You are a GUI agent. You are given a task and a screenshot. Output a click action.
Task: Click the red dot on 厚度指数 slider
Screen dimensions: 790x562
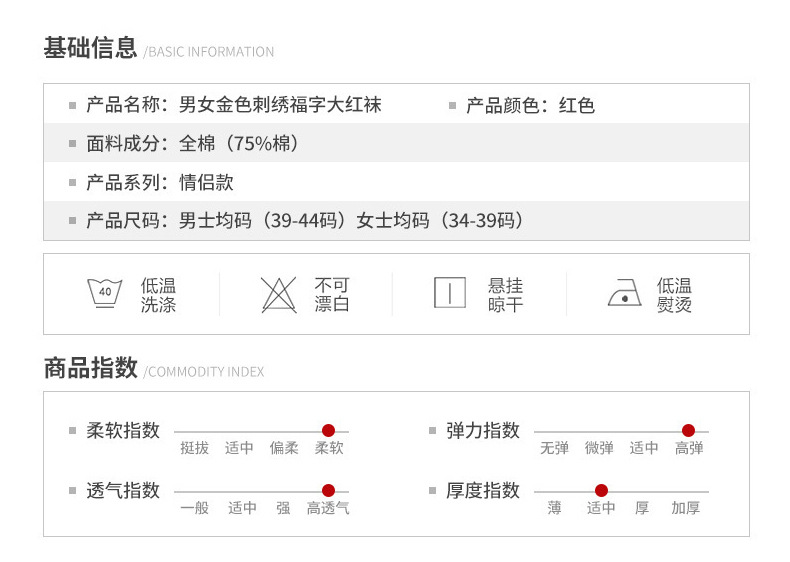[x=601, y=491]
